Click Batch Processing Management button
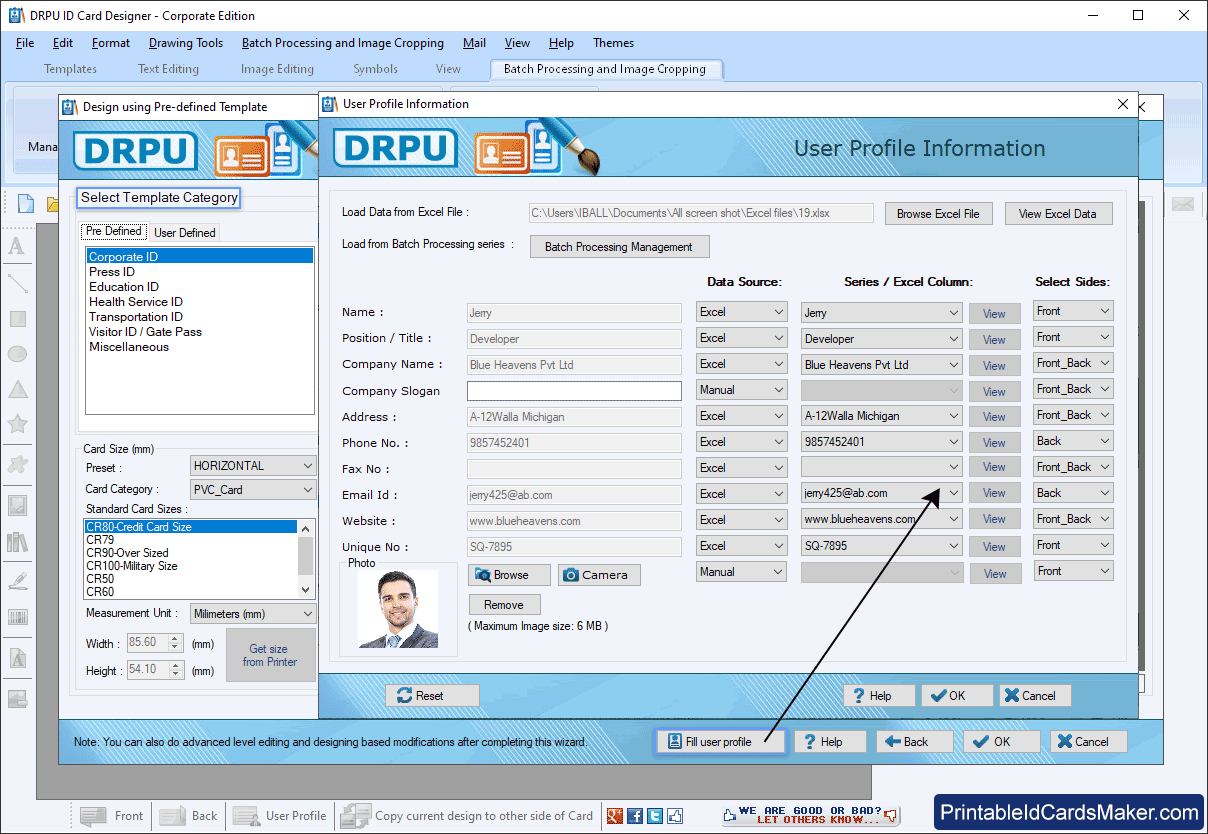The image size is (1208, 834). click(619, 247)
